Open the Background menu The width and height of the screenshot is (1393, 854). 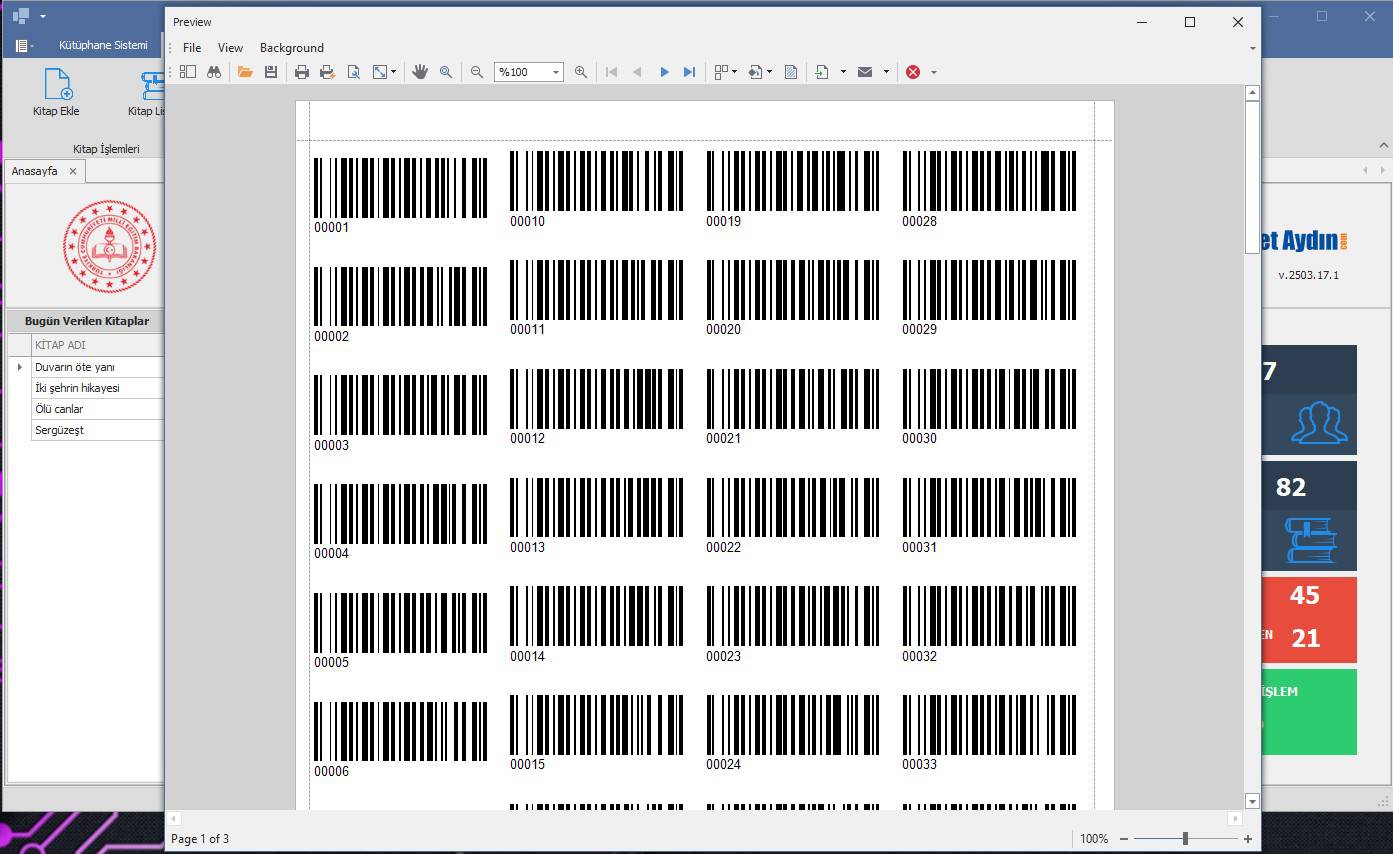pos(291,48)
